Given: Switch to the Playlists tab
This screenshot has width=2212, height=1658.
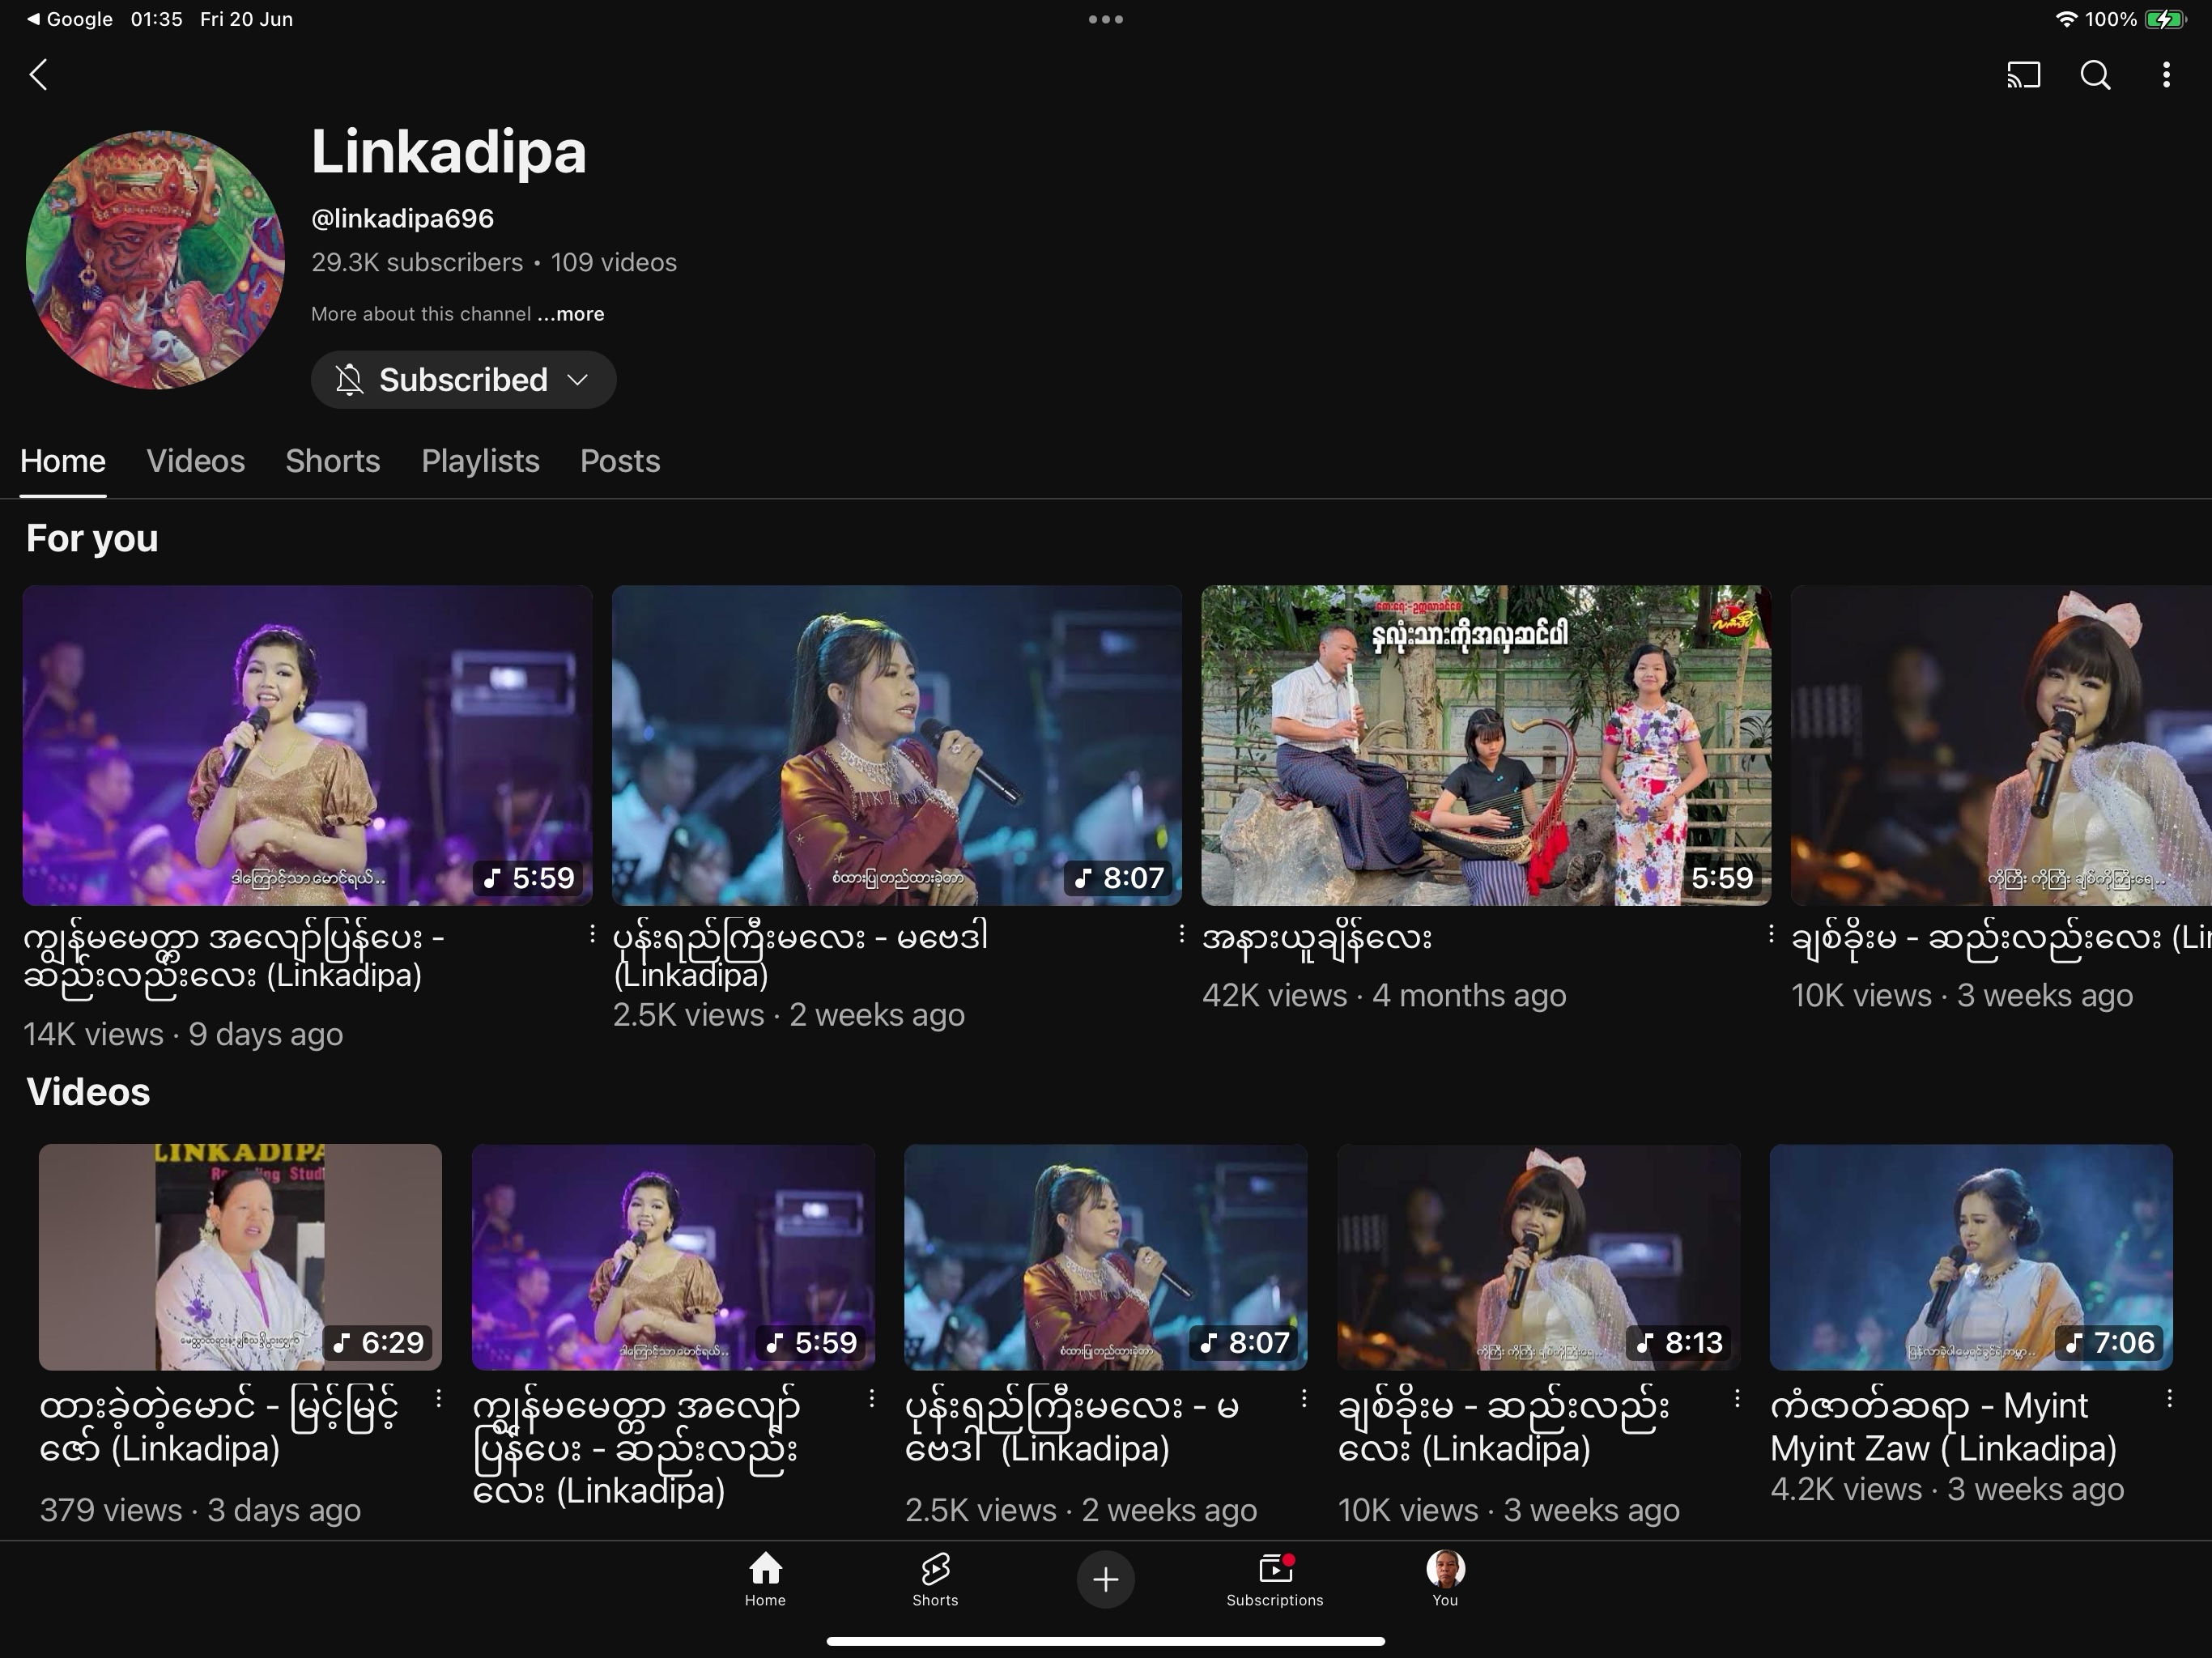Looking at the screenshot, I should pyautogui.click(x=480, y=461).
